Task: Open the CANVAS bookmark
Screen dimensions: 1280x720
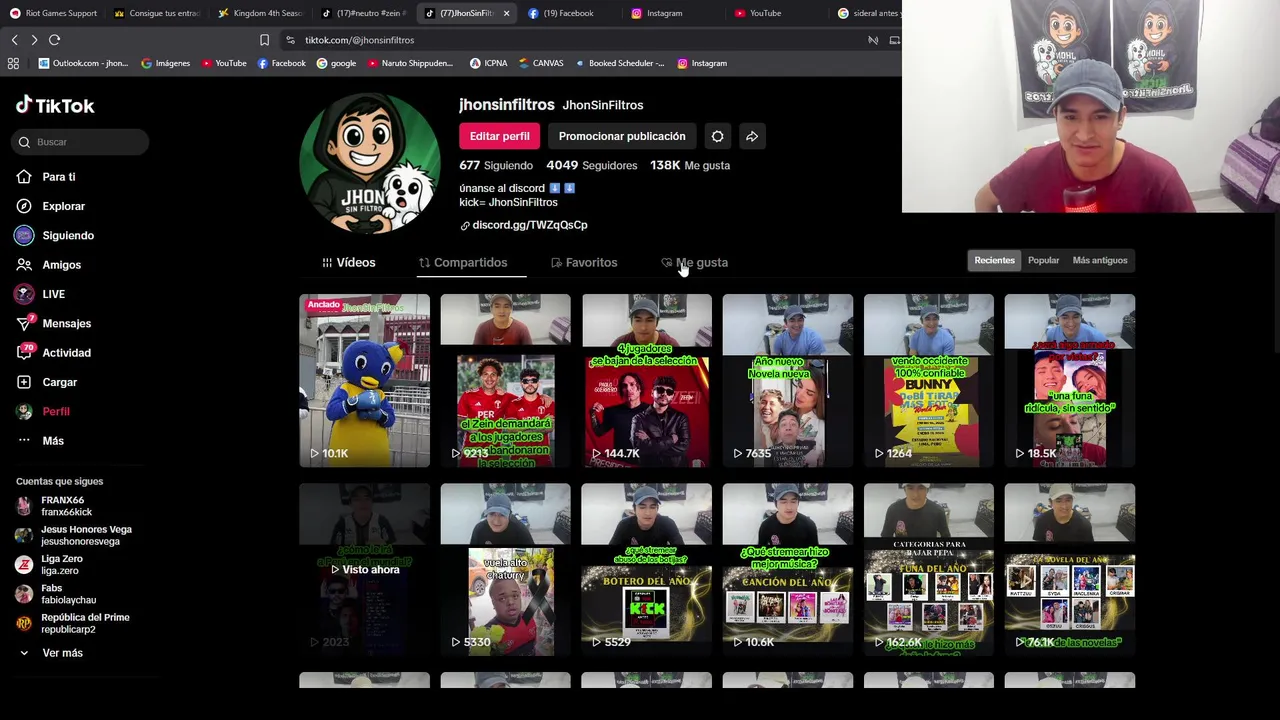Action: pyautogui.click(x=540, y=63)
